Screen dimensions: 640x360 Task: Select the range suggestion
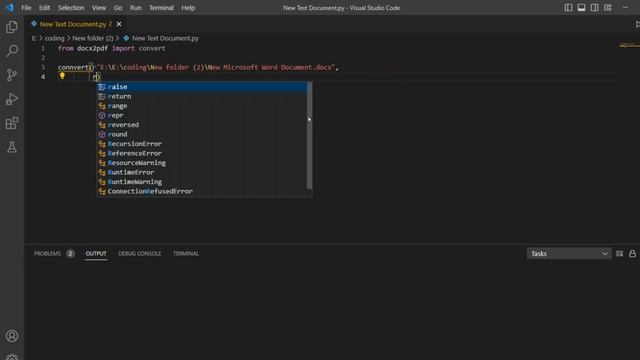click(202, 106)
